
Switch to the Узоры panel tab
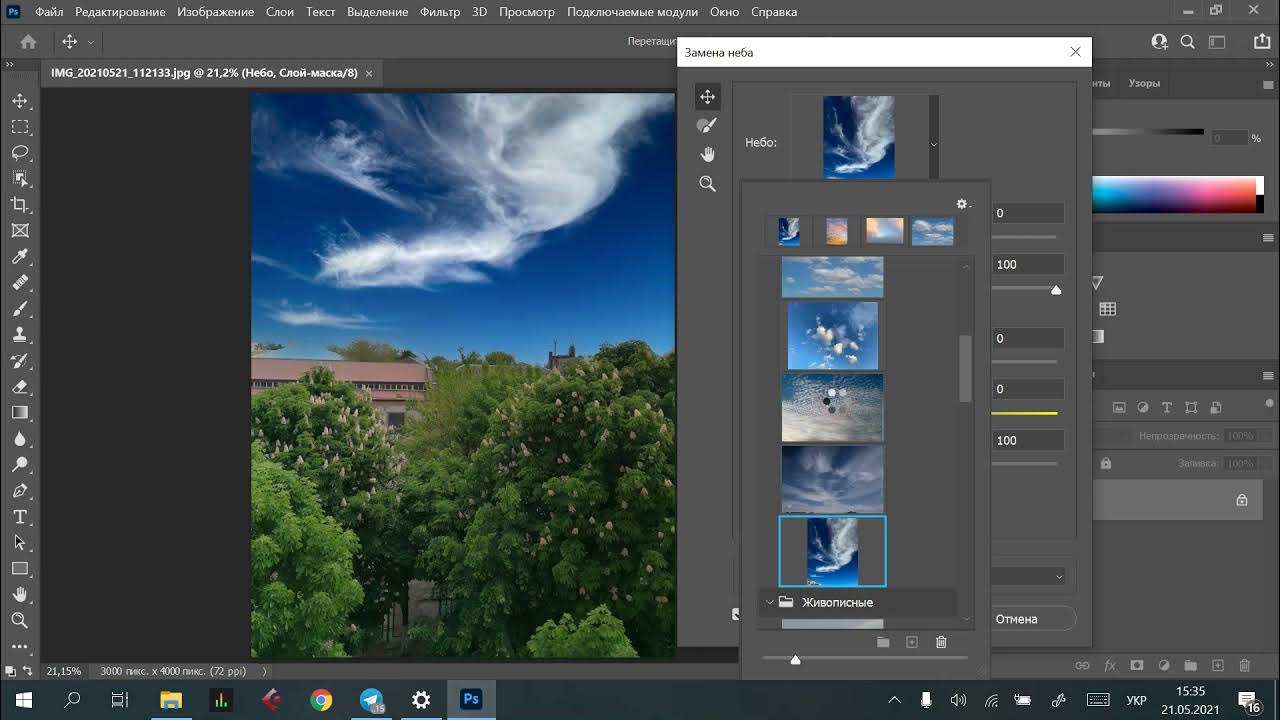[1144, 83]
